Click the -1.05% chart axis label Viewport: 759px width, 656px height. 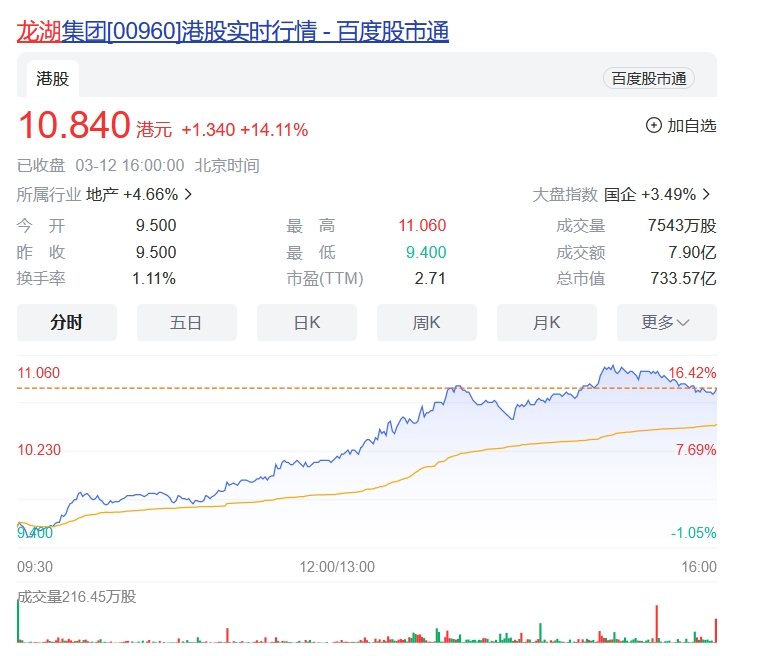[x=693, y=533]
